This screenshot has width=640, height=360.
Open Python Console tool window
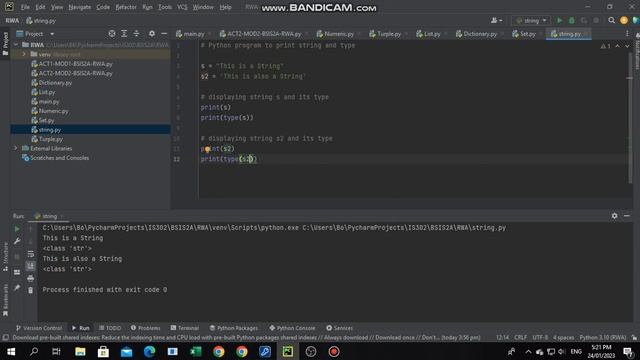292,328
